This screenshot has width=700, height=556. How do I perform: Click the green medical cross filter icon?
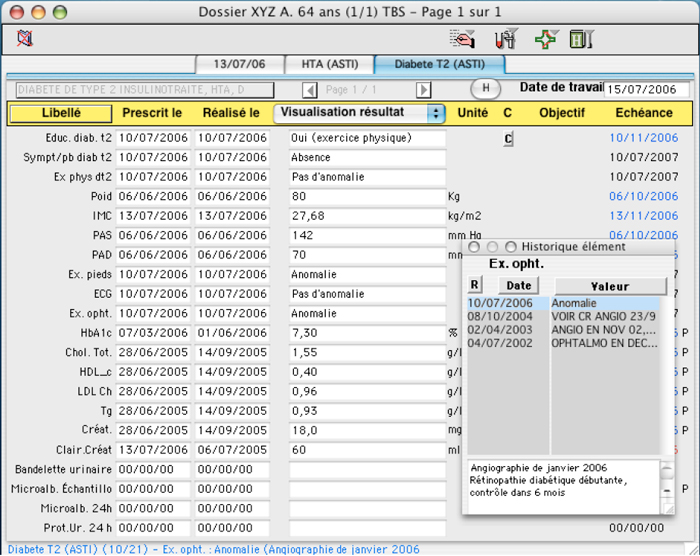pyautogui.click(x=546, y=38)
